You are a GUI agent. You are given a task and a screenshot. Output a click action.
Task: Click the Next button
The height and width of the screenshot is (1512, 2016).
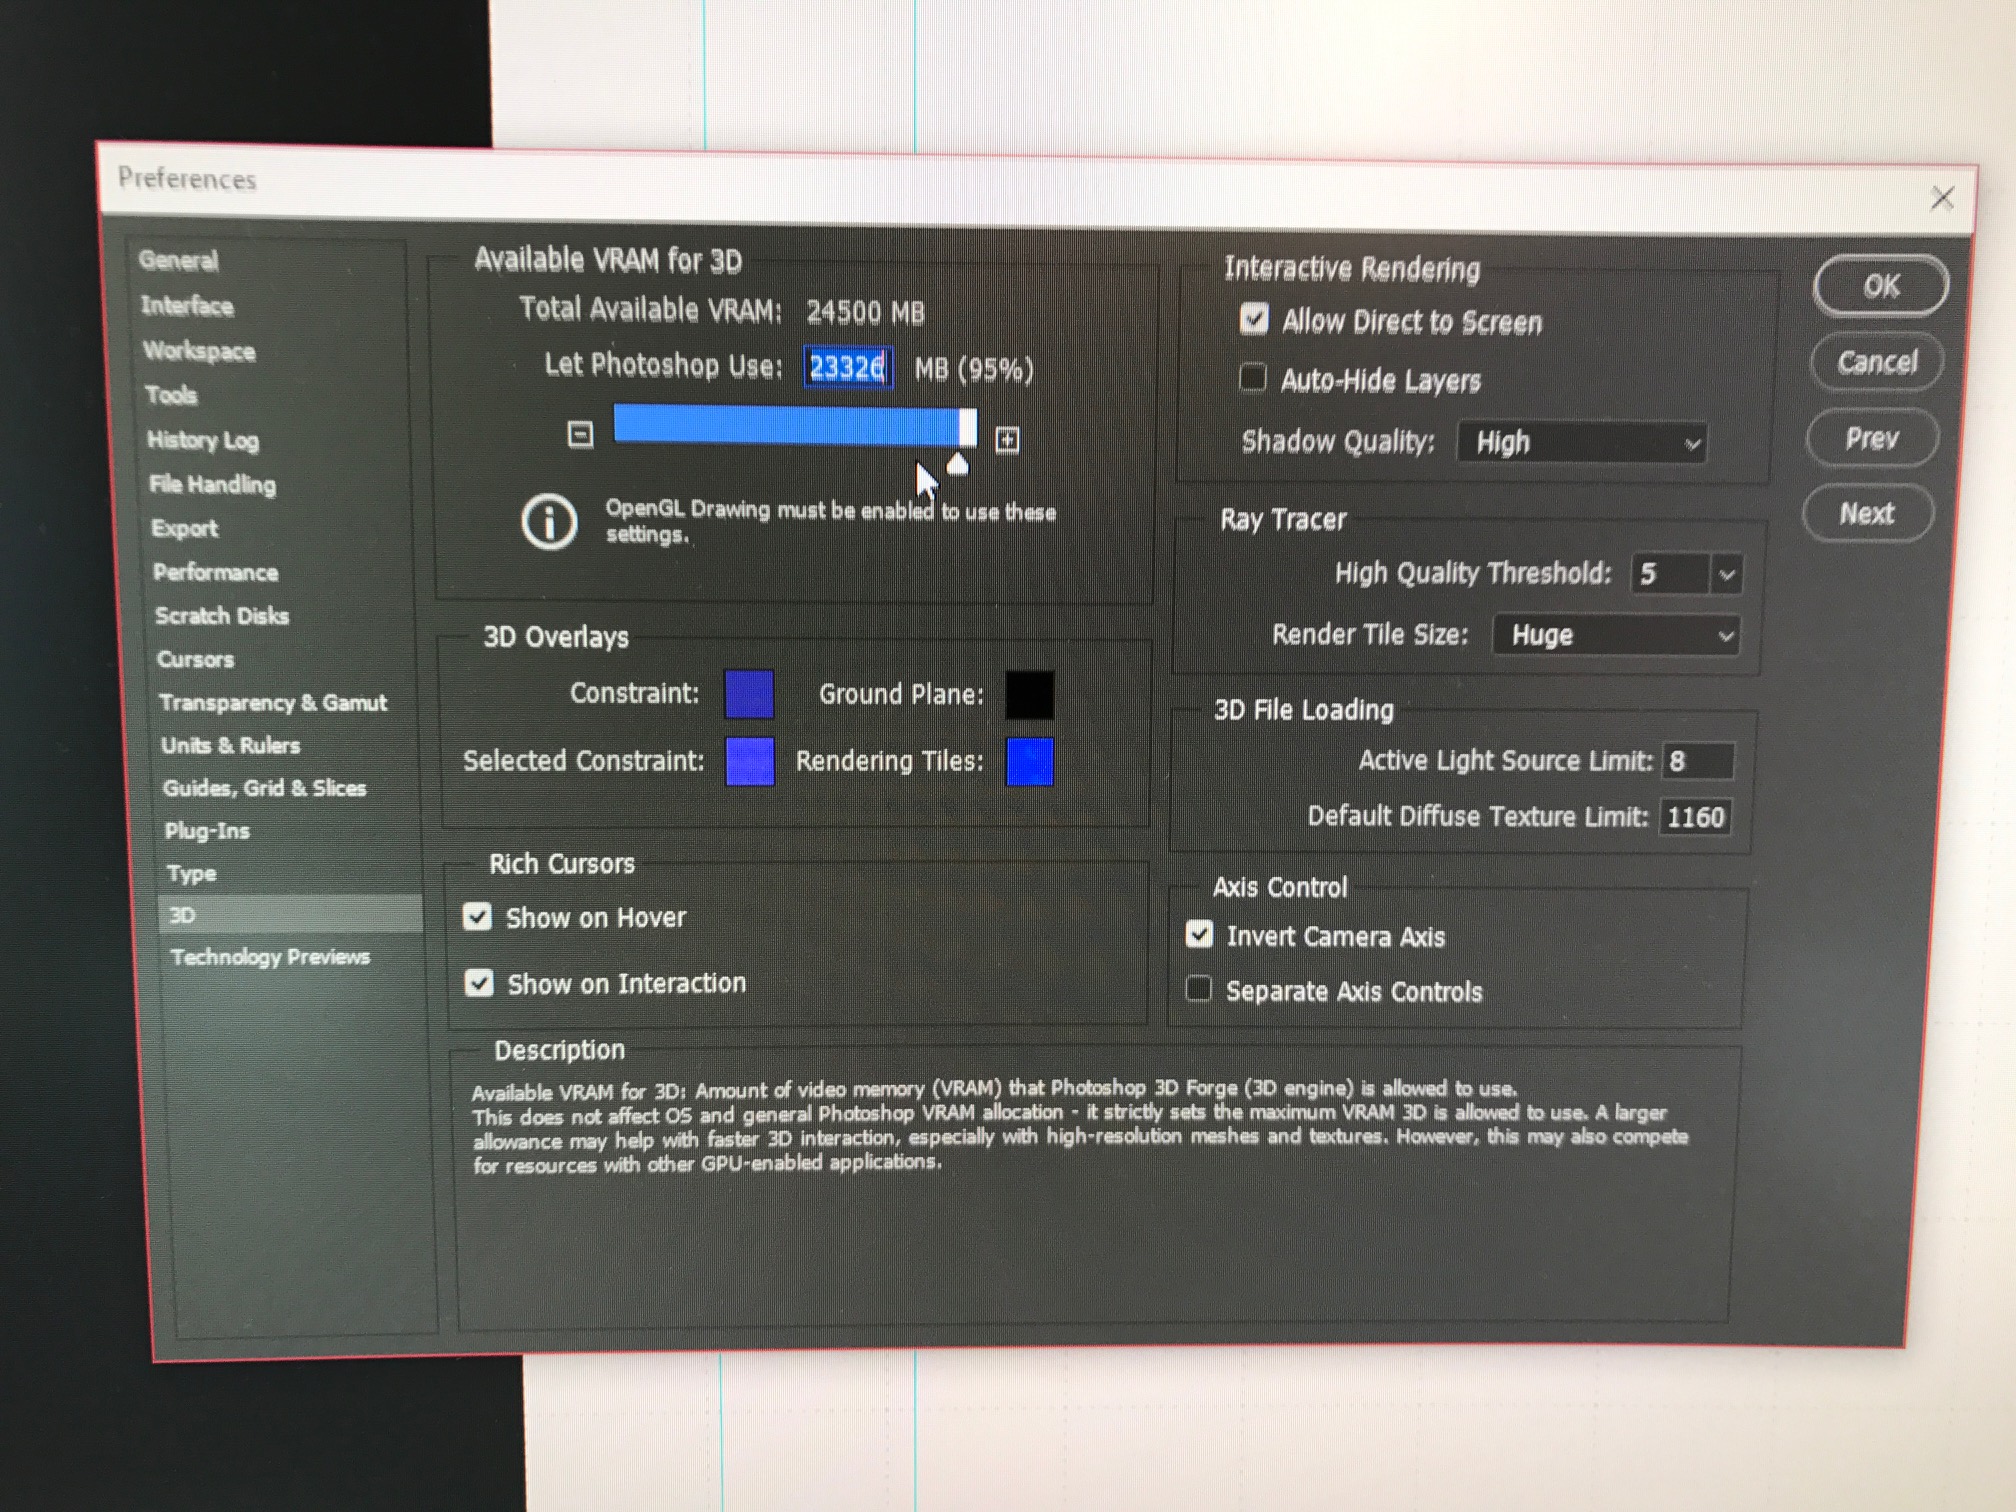1867,513
